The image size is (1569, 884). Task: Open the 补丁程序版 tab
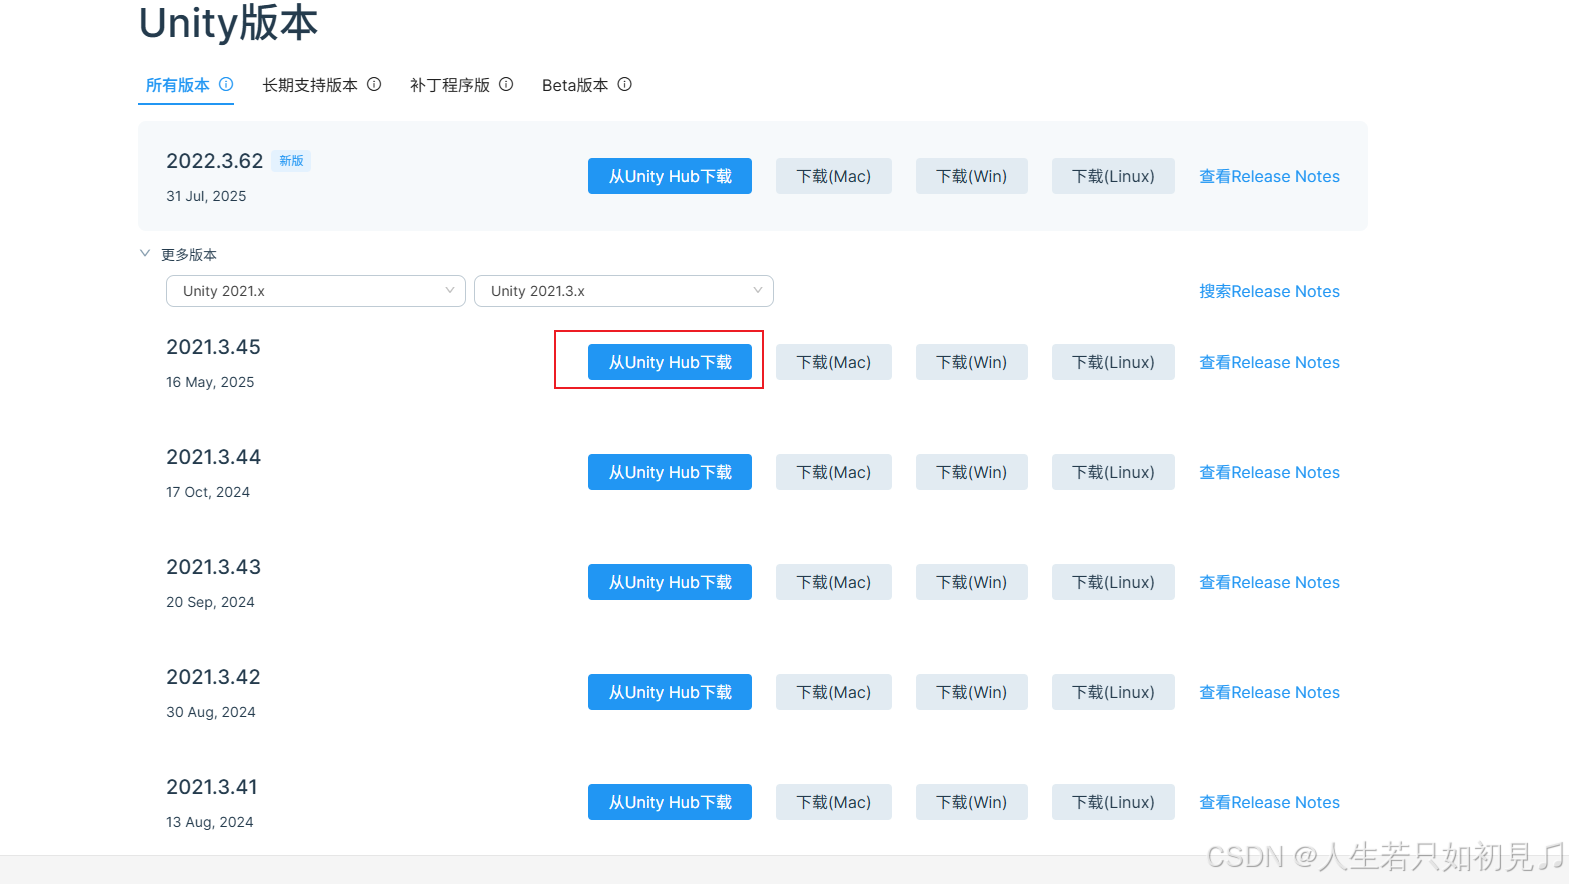(450, 85)
